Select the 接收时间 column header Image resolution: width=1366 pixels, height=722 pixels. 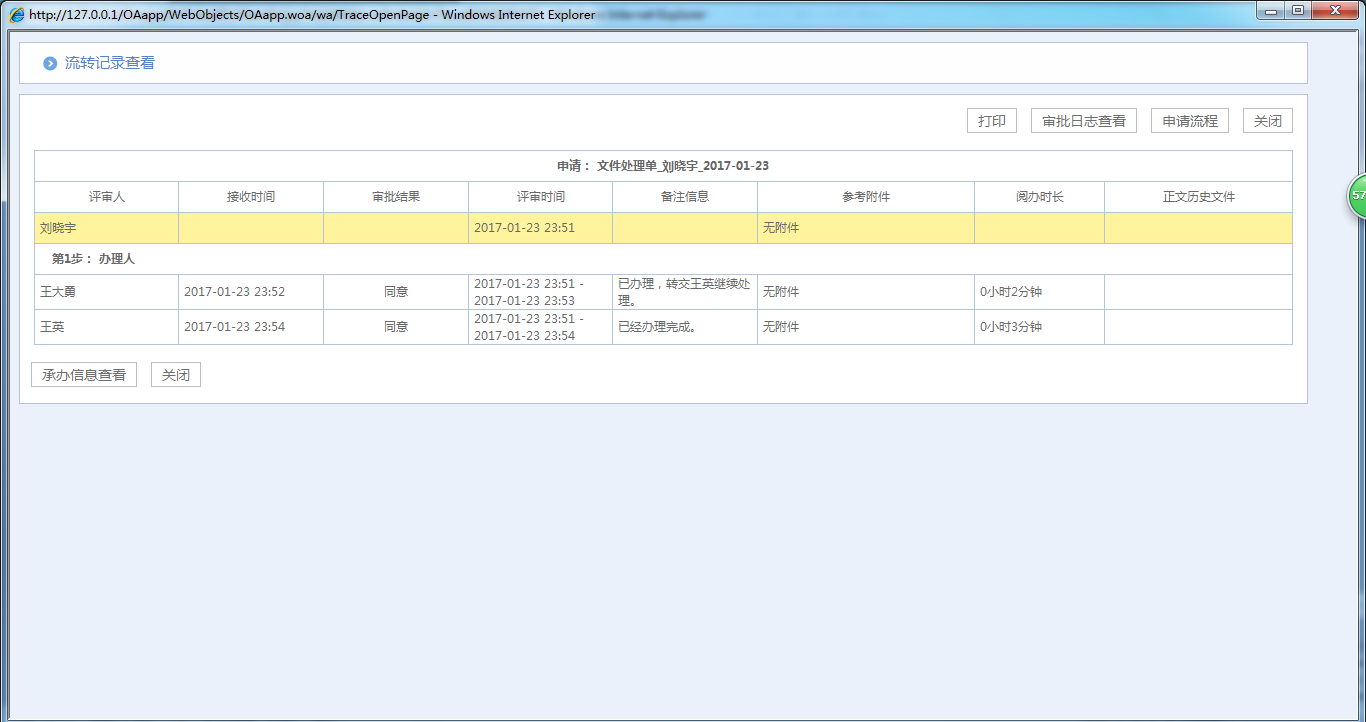(250, 197)
